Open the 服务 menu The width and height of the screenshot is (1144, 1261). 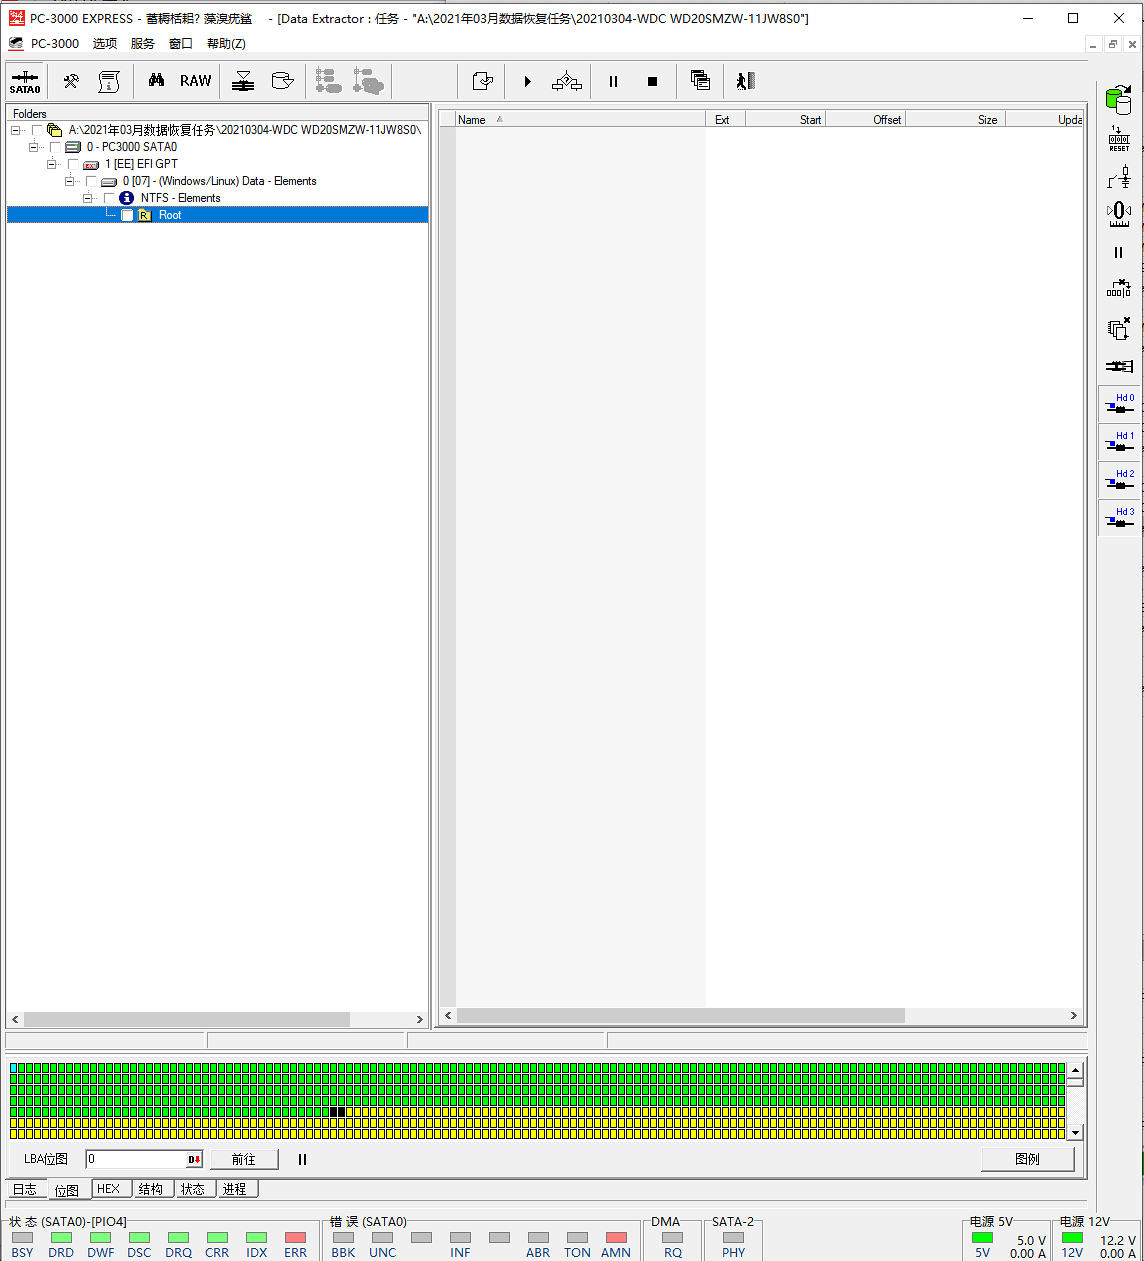pos(143,44)
